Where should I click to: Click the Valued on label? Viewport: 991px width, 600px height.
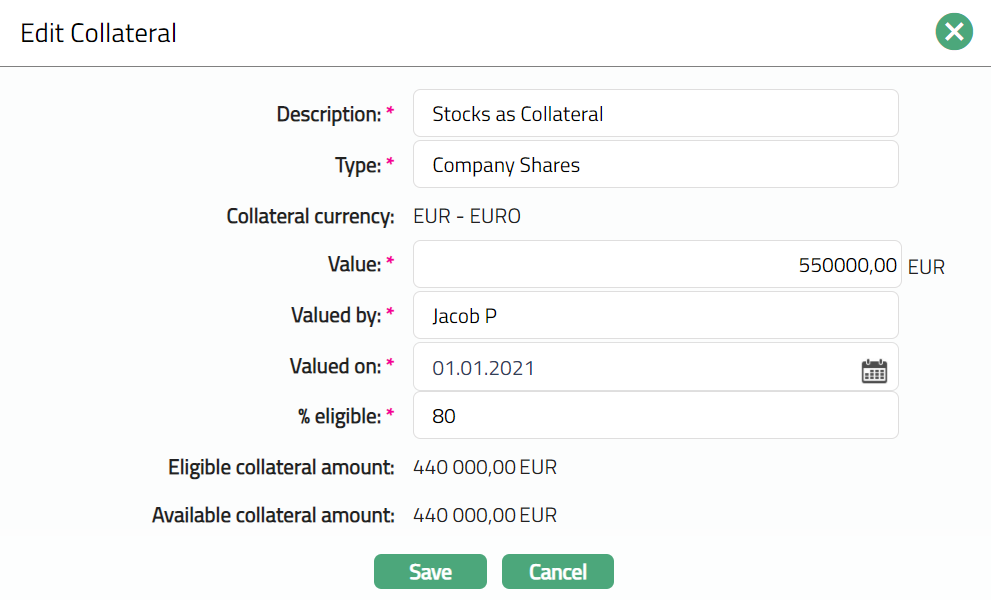point(335,366)
